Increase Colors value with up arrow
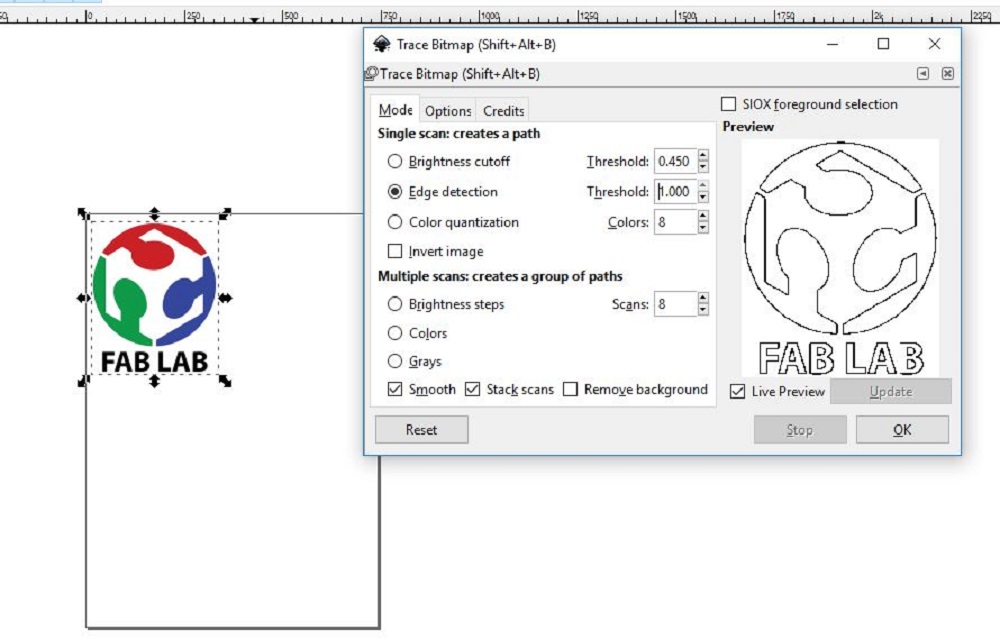 (x=703, y=216)
